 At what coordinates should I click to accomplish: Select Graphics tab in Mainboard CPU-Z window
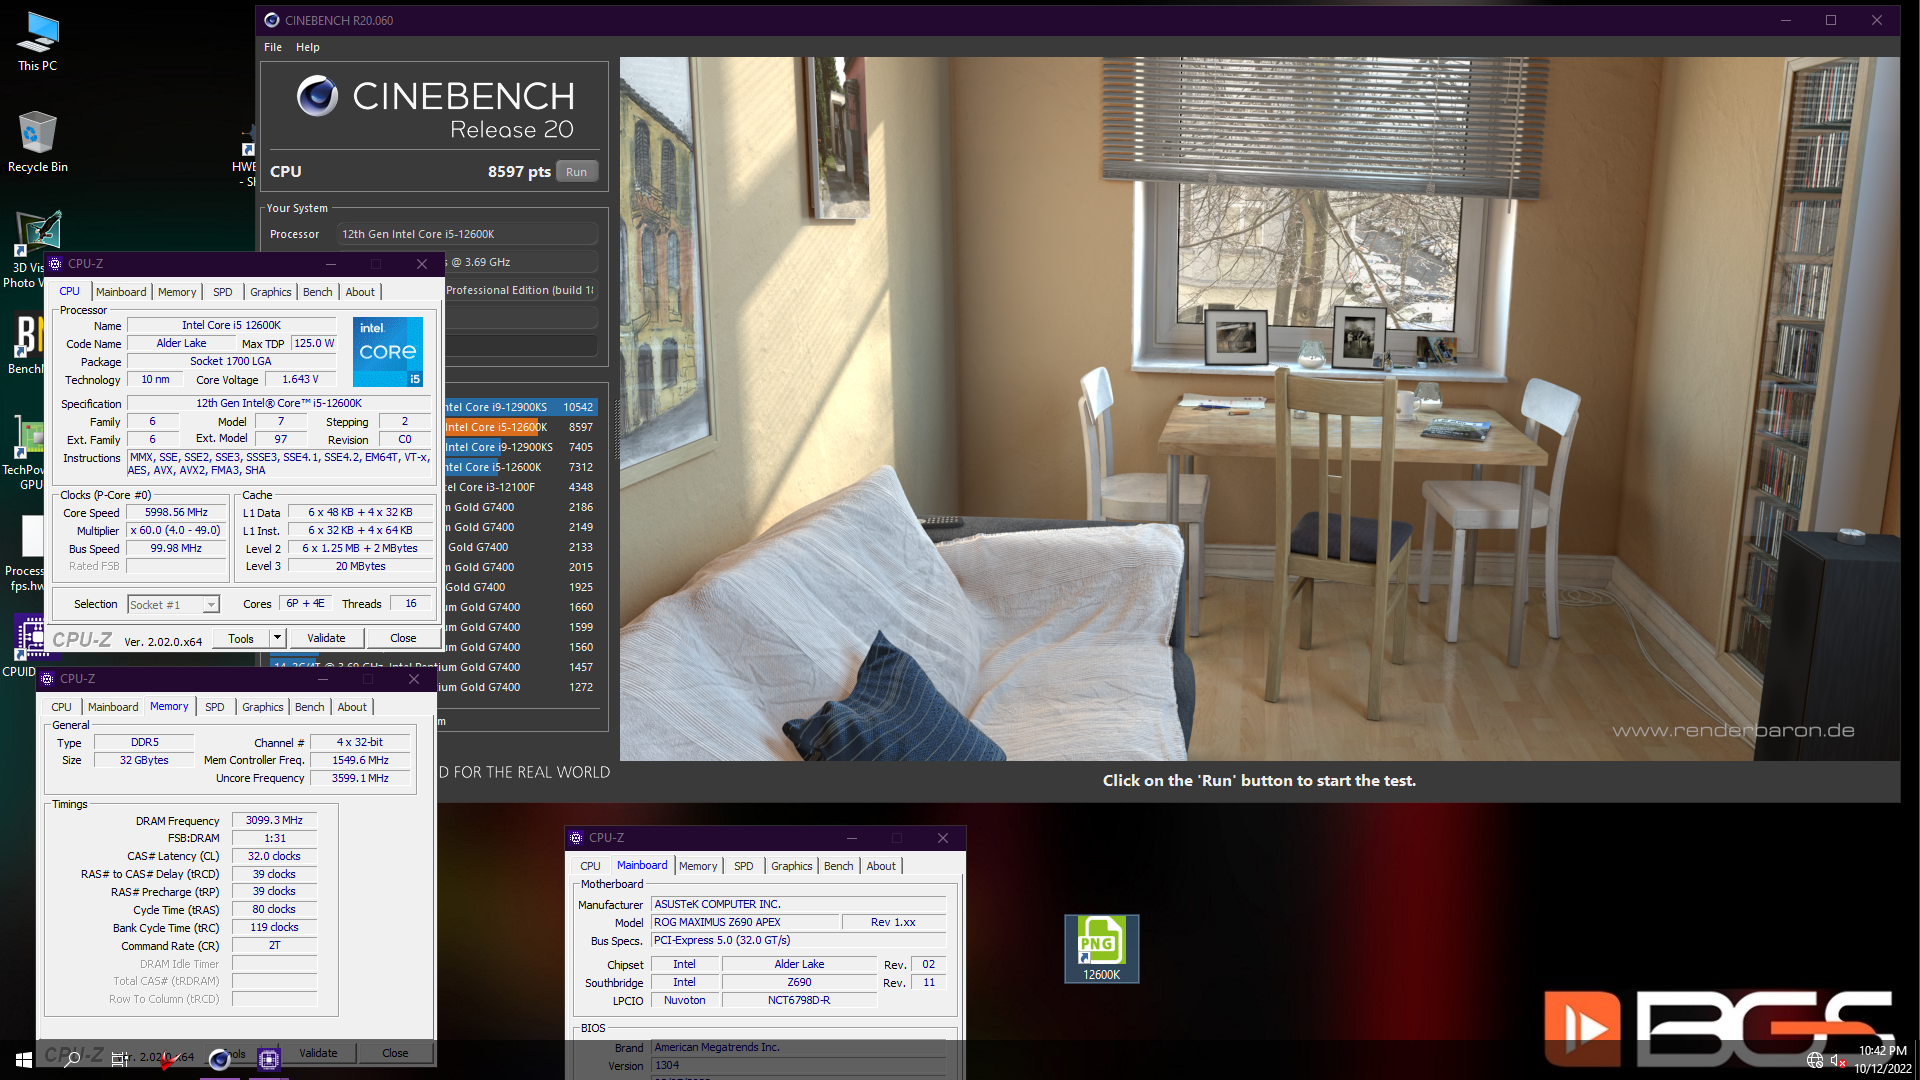tap(791, 866)
